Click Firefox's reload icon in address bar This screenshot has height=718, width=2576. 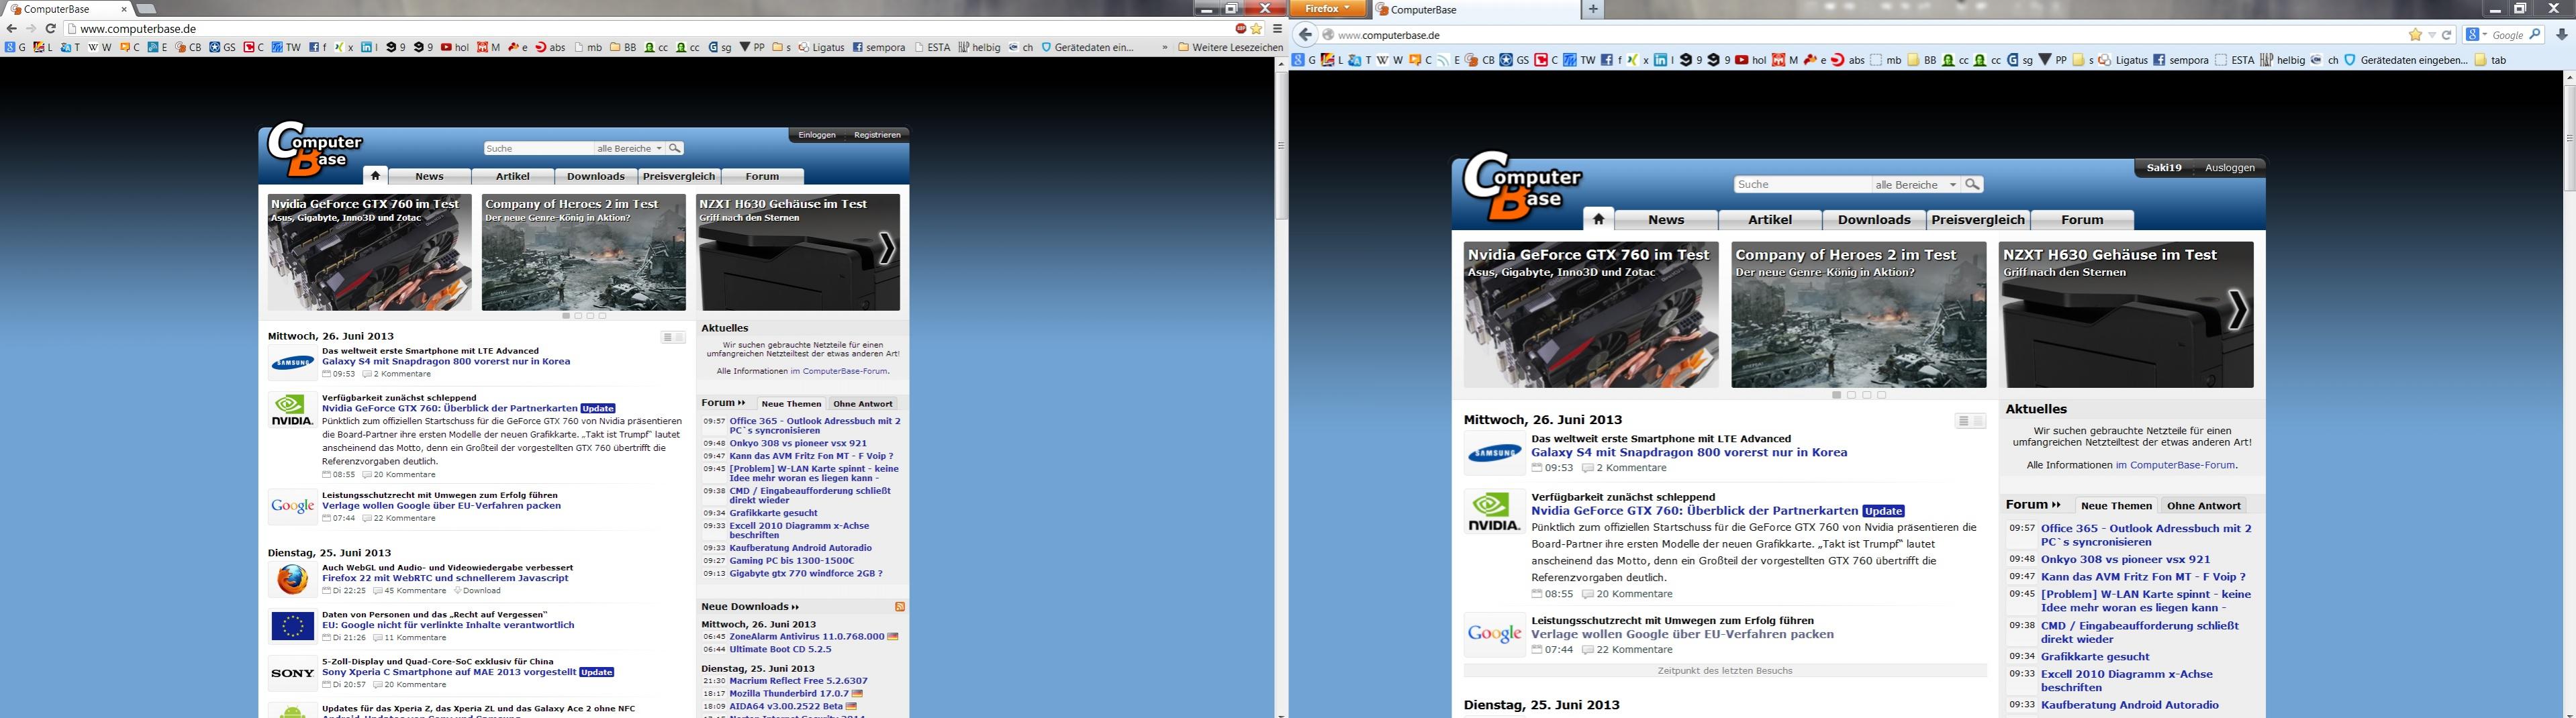point(2447,35)
